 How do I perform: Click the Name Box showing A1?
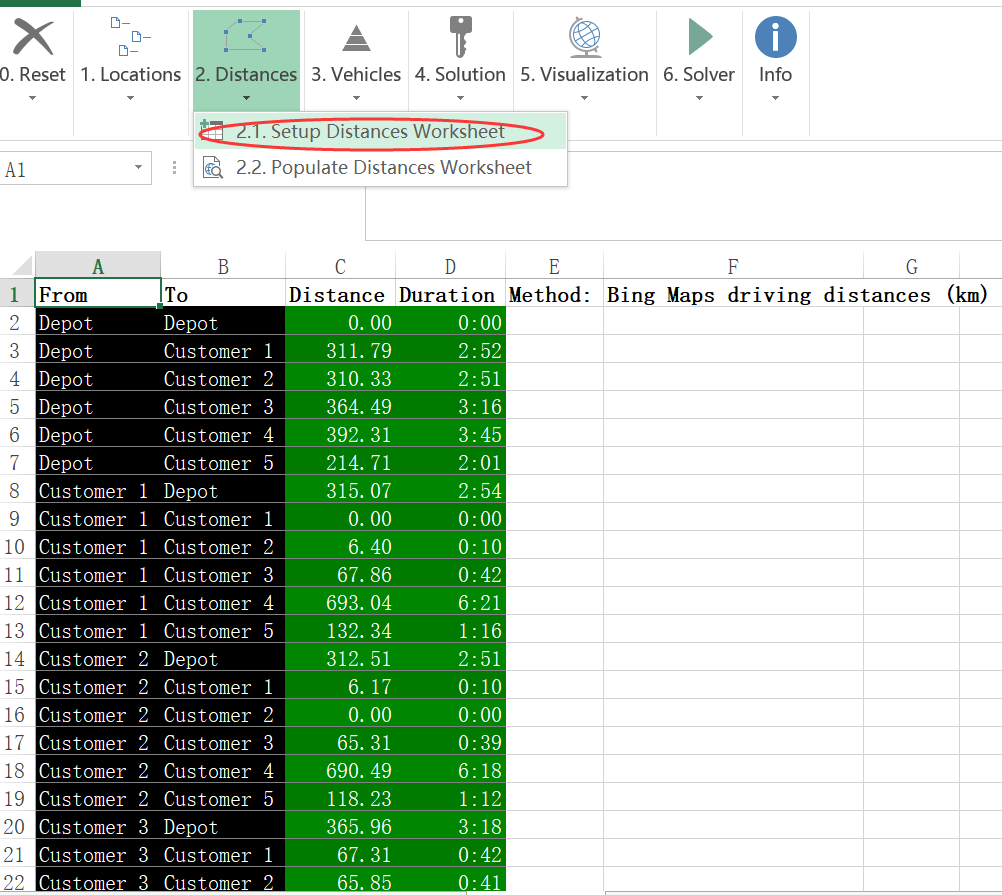pos(65,169)
